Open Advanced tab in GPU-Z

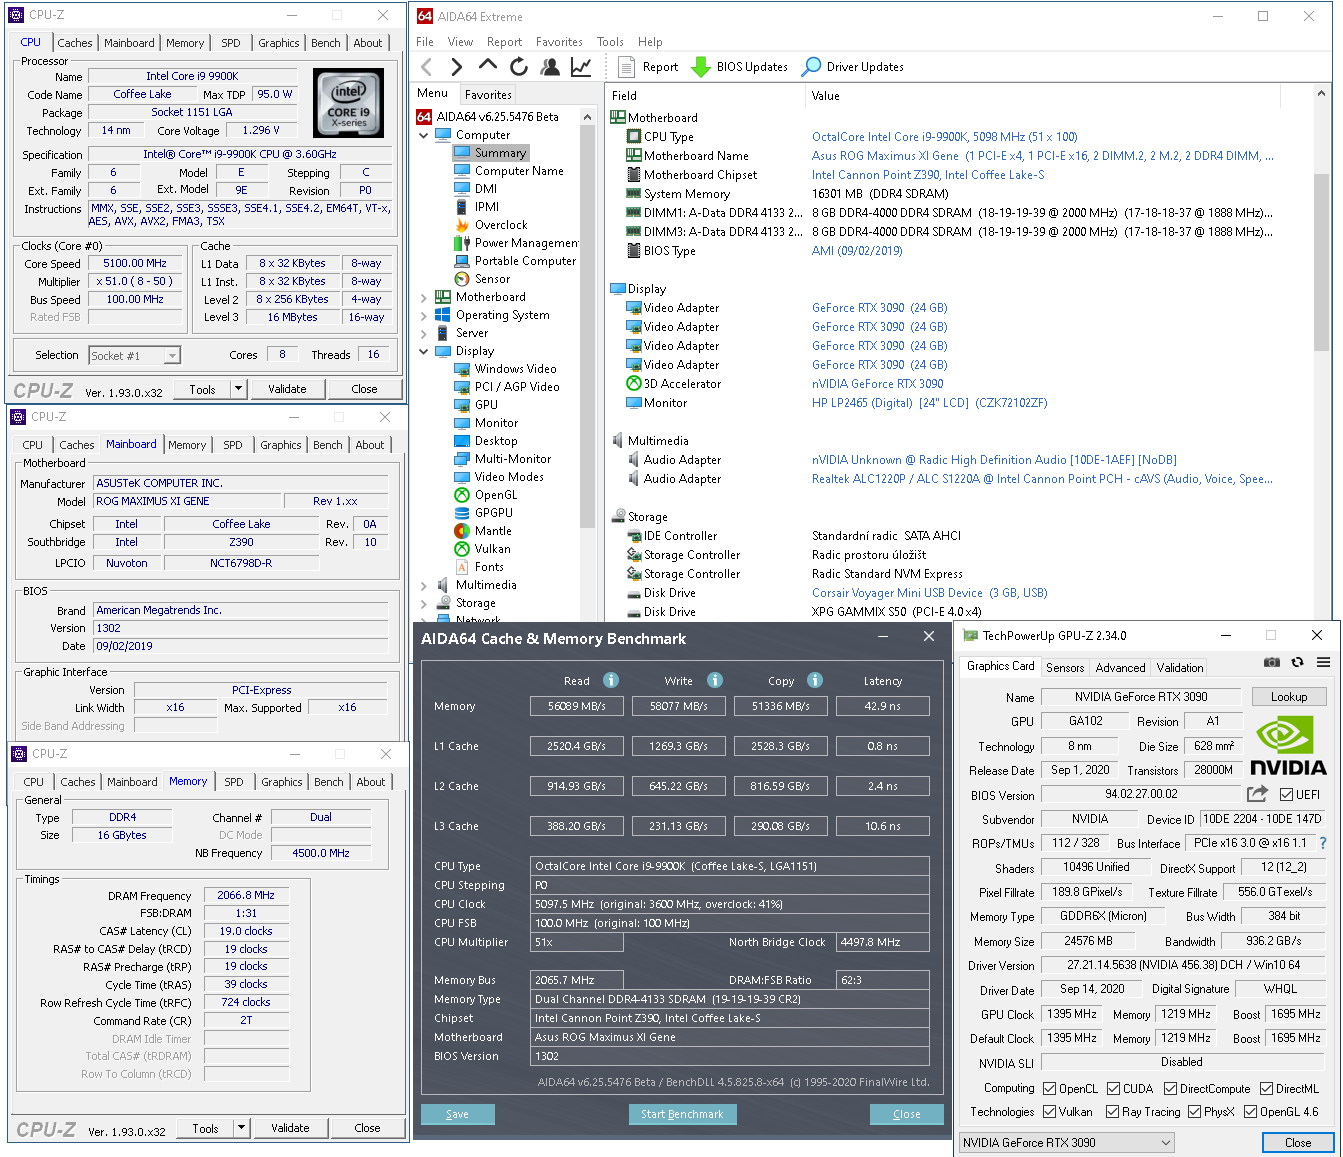coord(1120,667)
